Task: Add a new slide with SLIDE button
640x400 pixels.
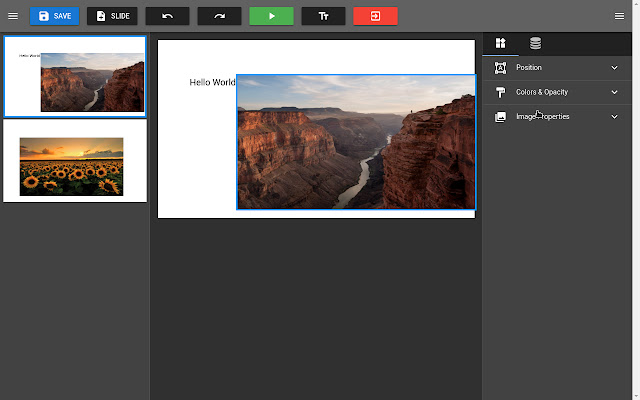Action: 112,16
